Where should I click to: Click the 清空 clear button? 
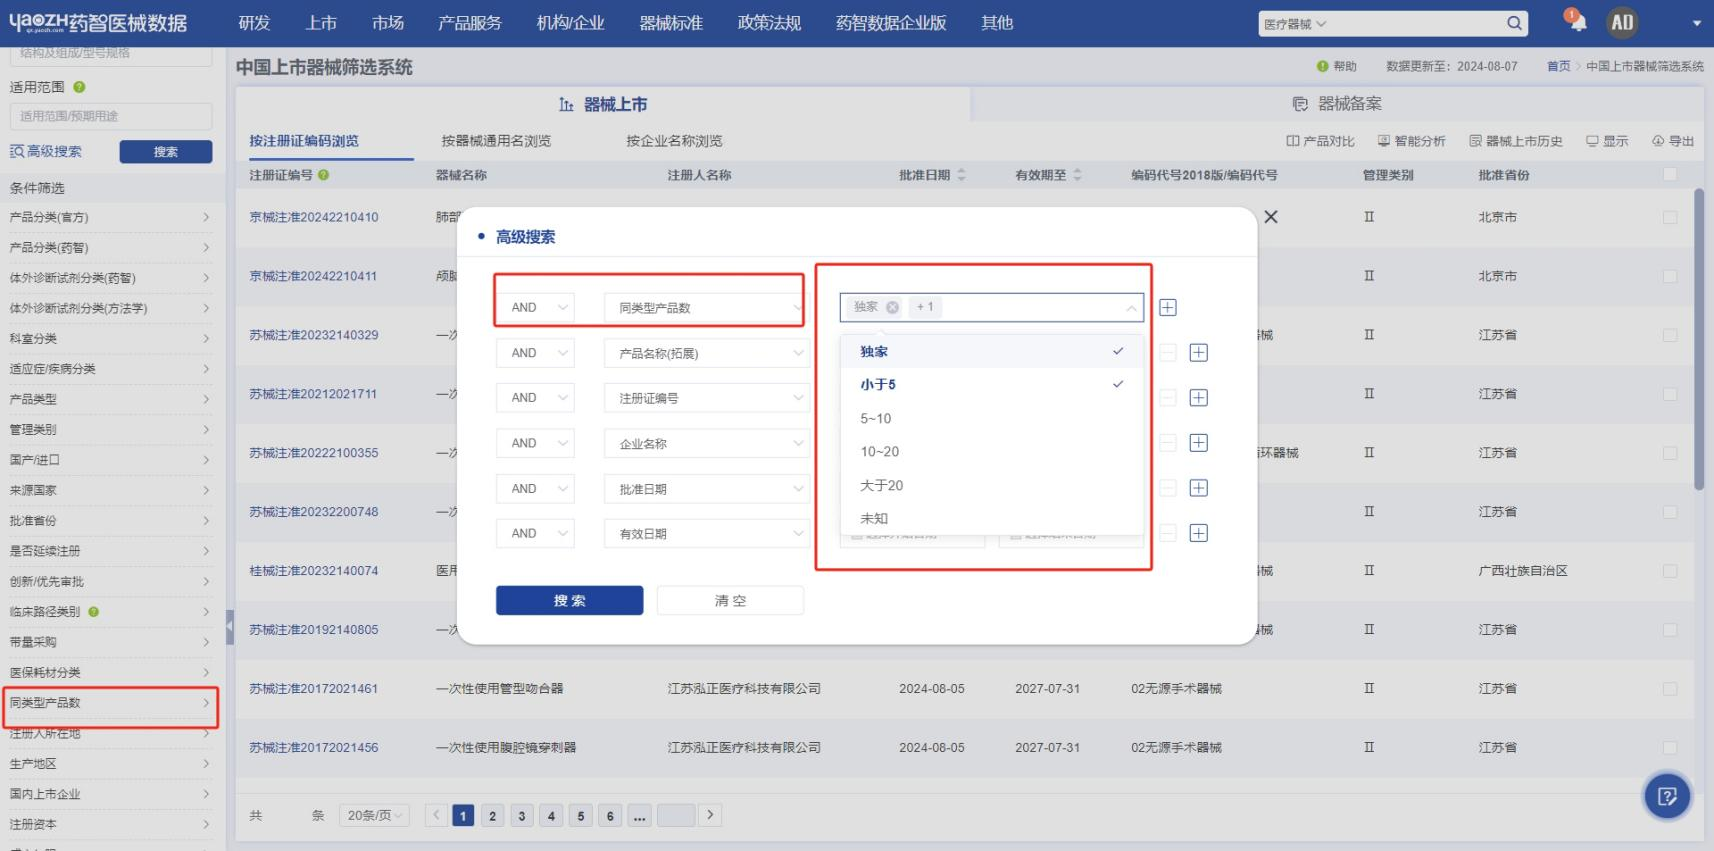pyautogui.click(x=730, y=600)
